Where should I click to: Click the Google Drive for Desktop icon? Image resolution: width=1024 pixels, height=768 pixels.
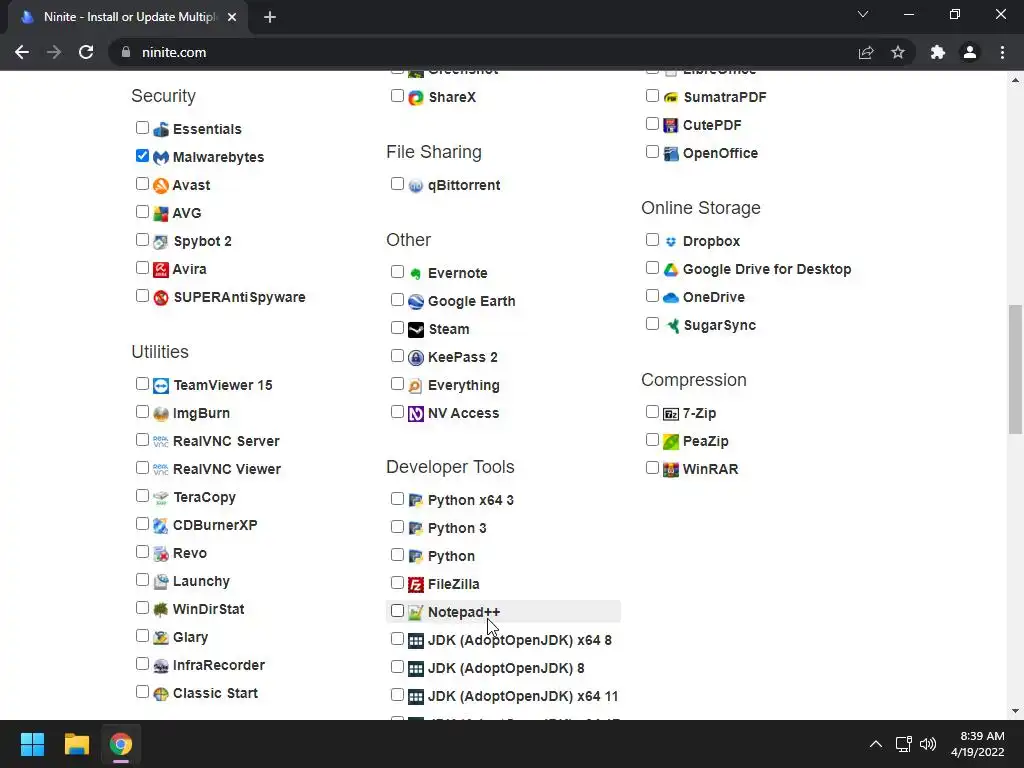point(671,270)
